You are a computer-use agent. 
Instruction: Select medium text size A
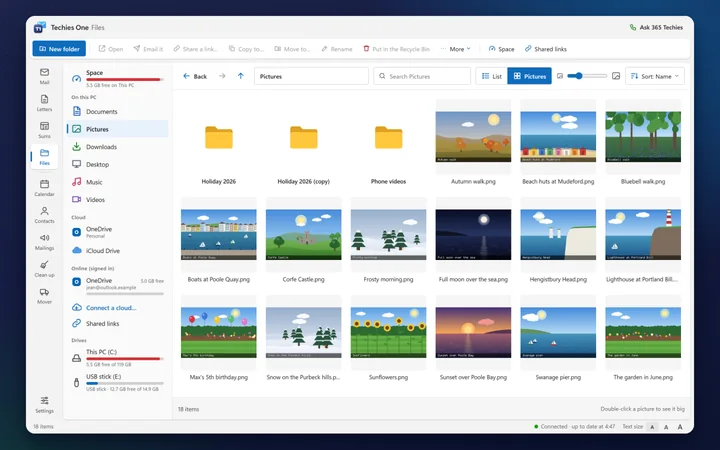(x=666, y=427)
